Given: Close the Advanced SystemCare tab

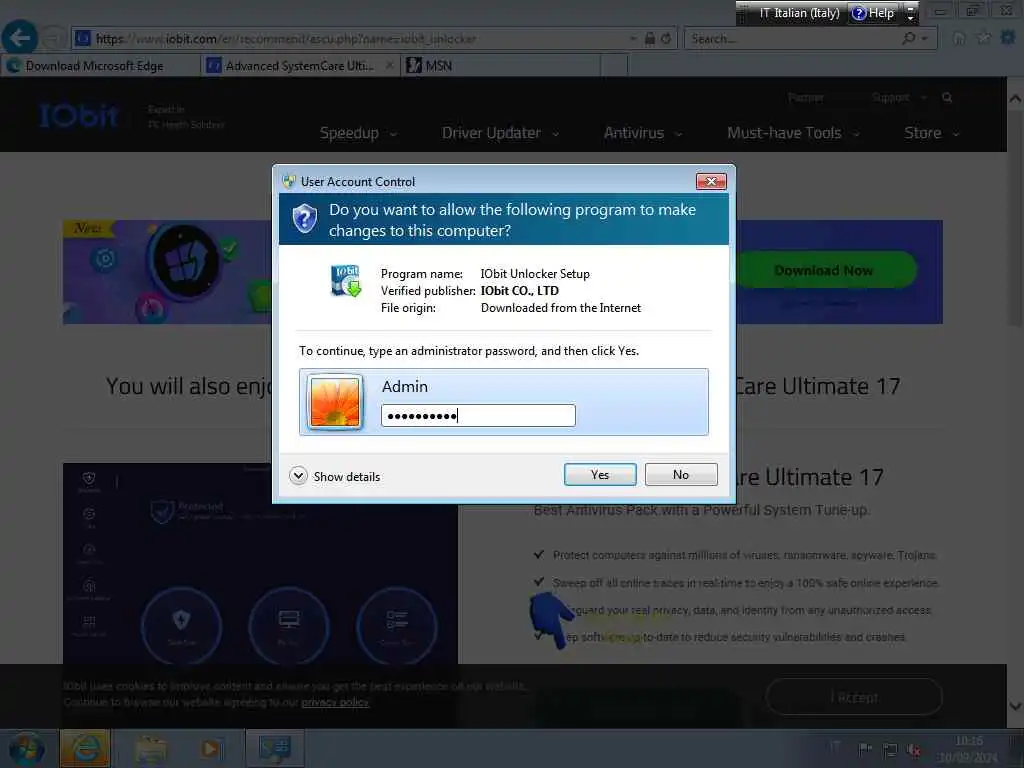Looking at the screenshot, I should click(x=390, y=65).
